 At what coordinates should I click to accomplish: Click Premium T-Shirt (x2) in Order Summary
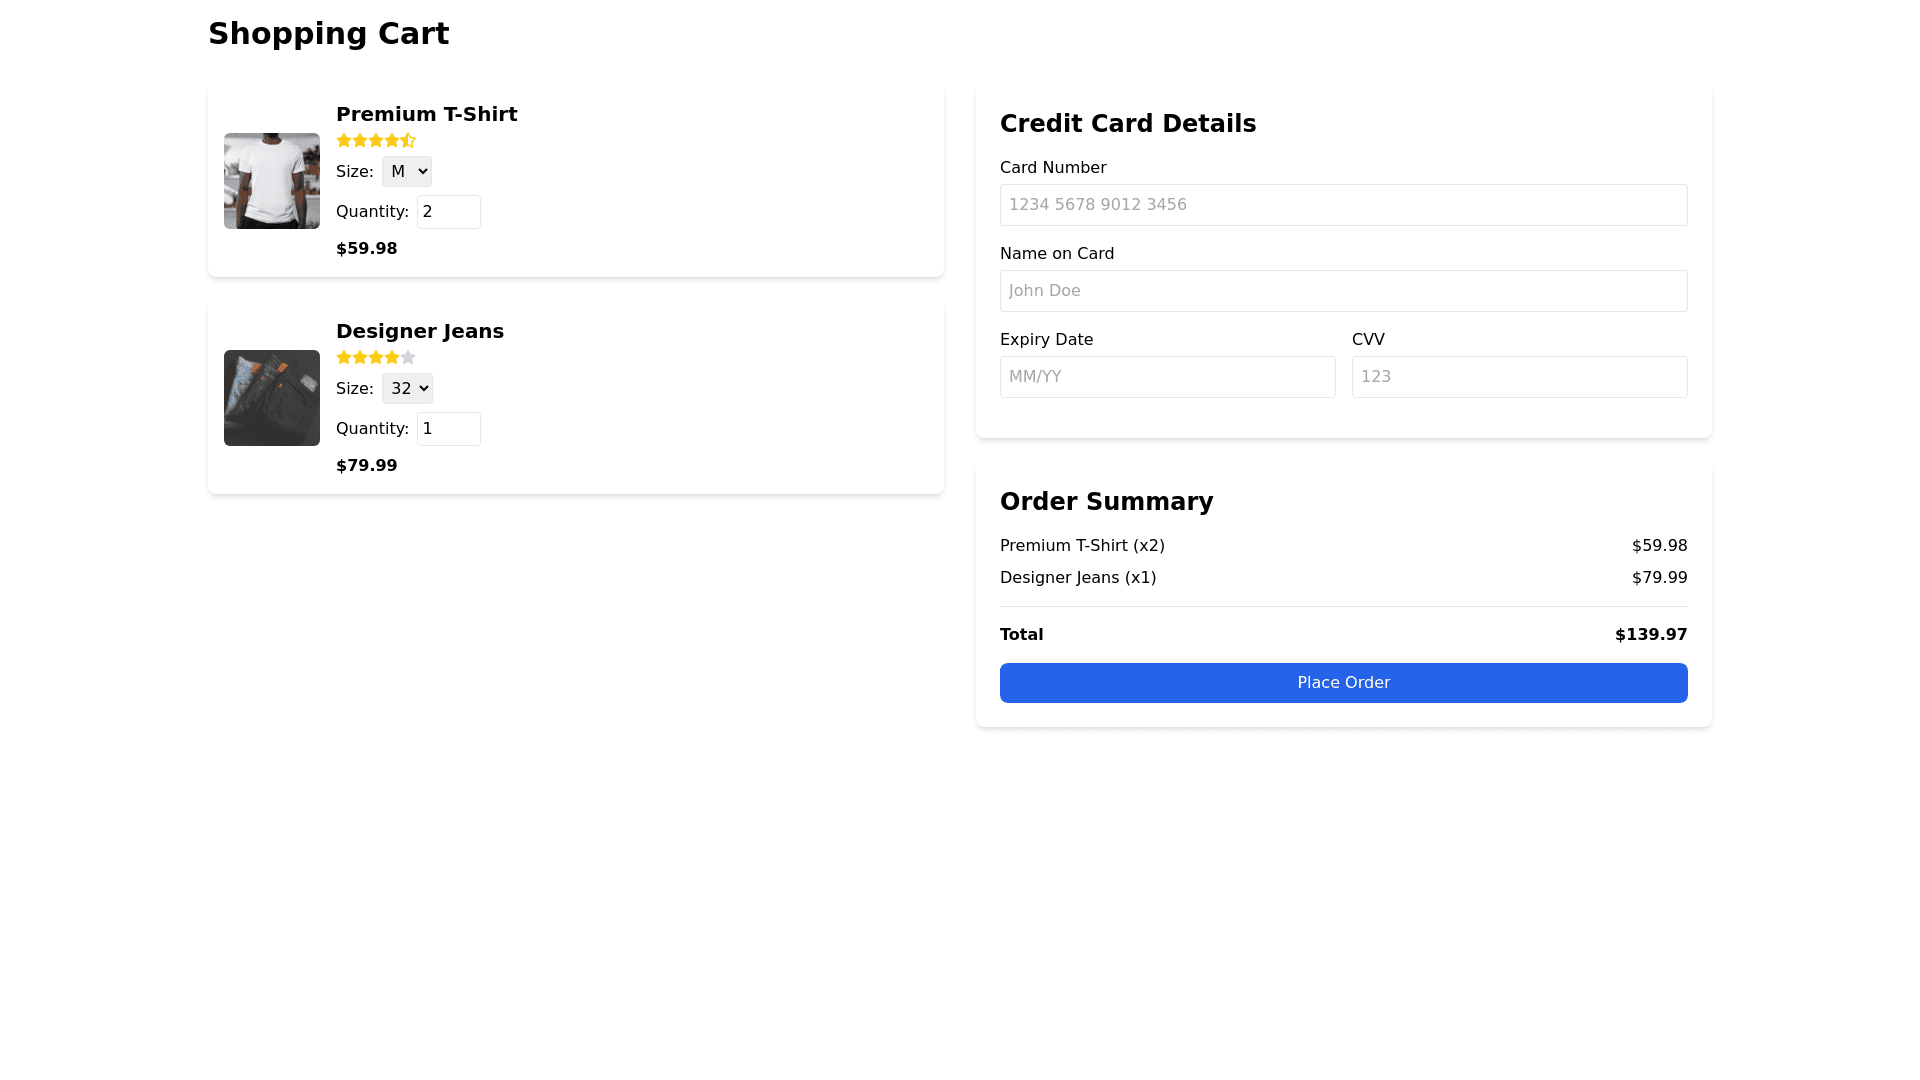pos(1082,546)
